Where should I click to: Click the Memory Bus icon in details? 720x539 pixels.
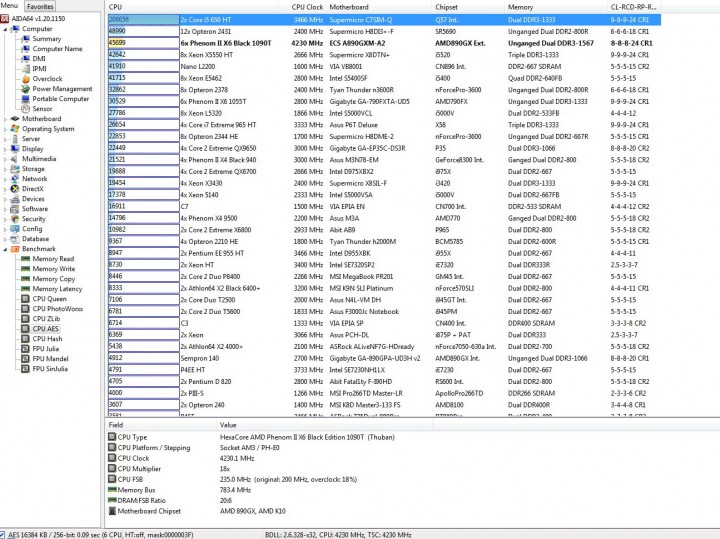click(112, 490)
